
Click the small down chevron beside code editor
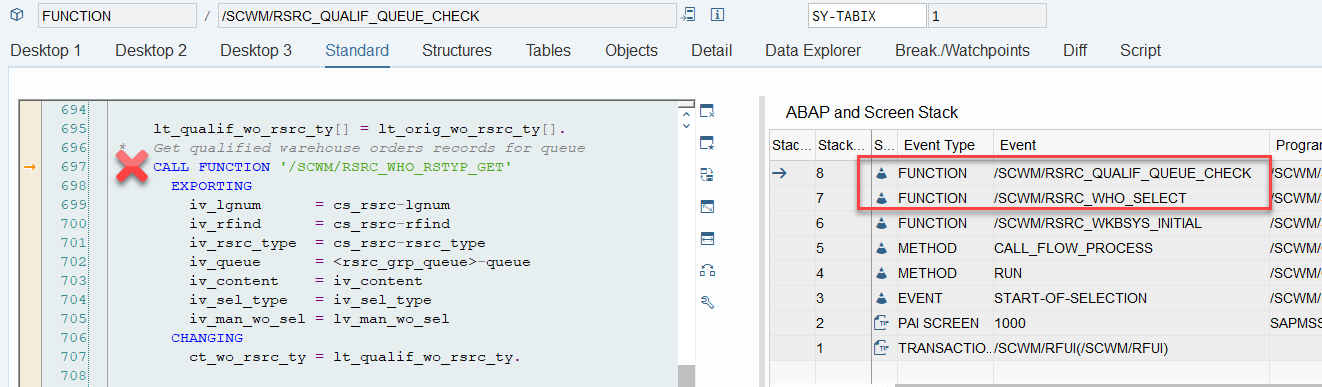(x=686, y=125)
